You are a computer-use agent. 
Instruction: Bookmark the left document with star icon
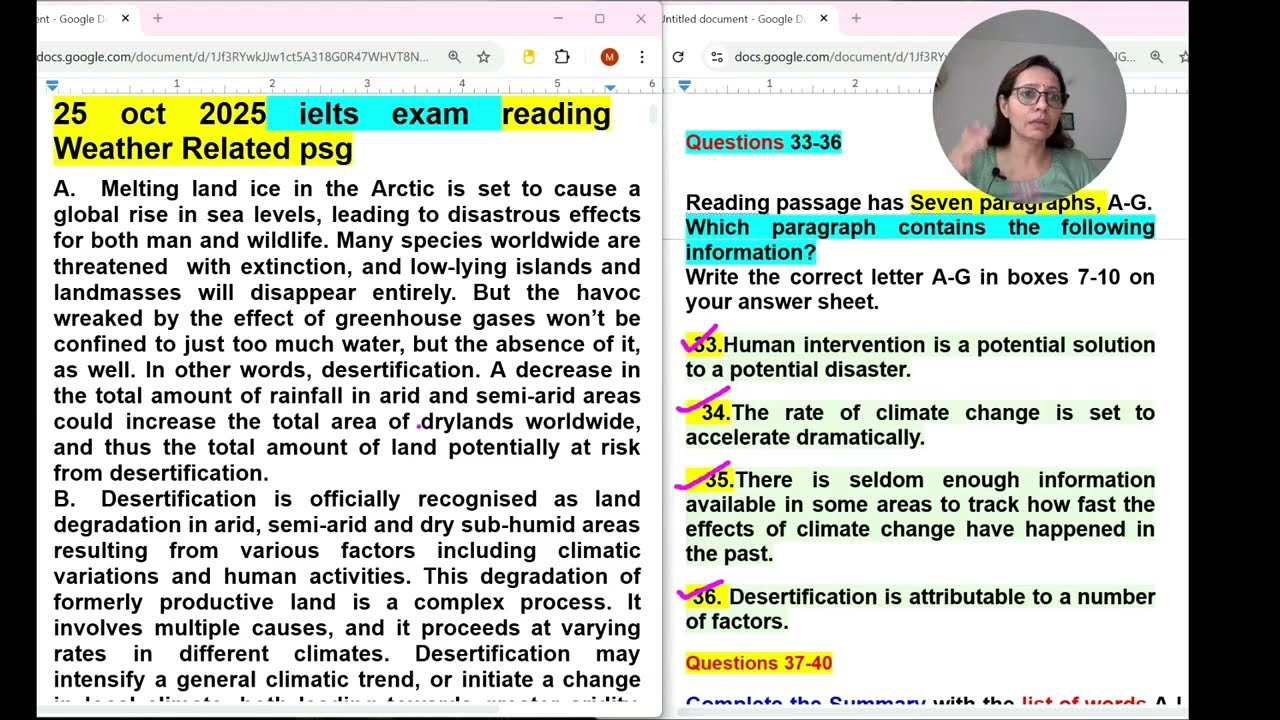click(x=484, y=57)
